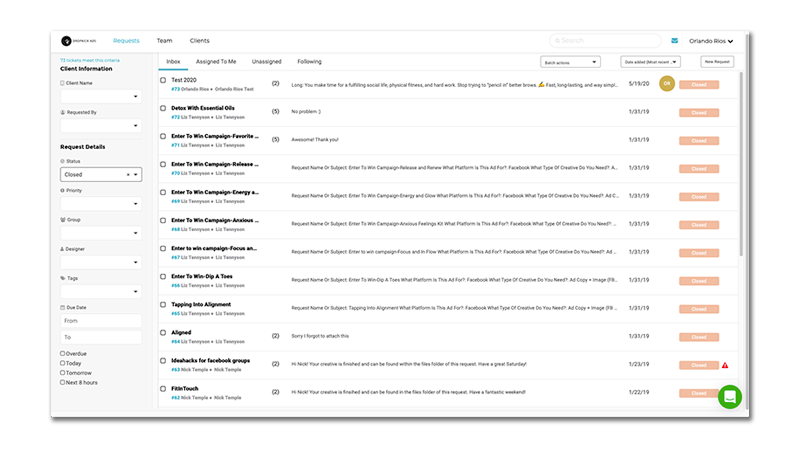Click Closed badge on Detox With Essential Oils
The image size is (800, 449).
(x=698, y=113)
